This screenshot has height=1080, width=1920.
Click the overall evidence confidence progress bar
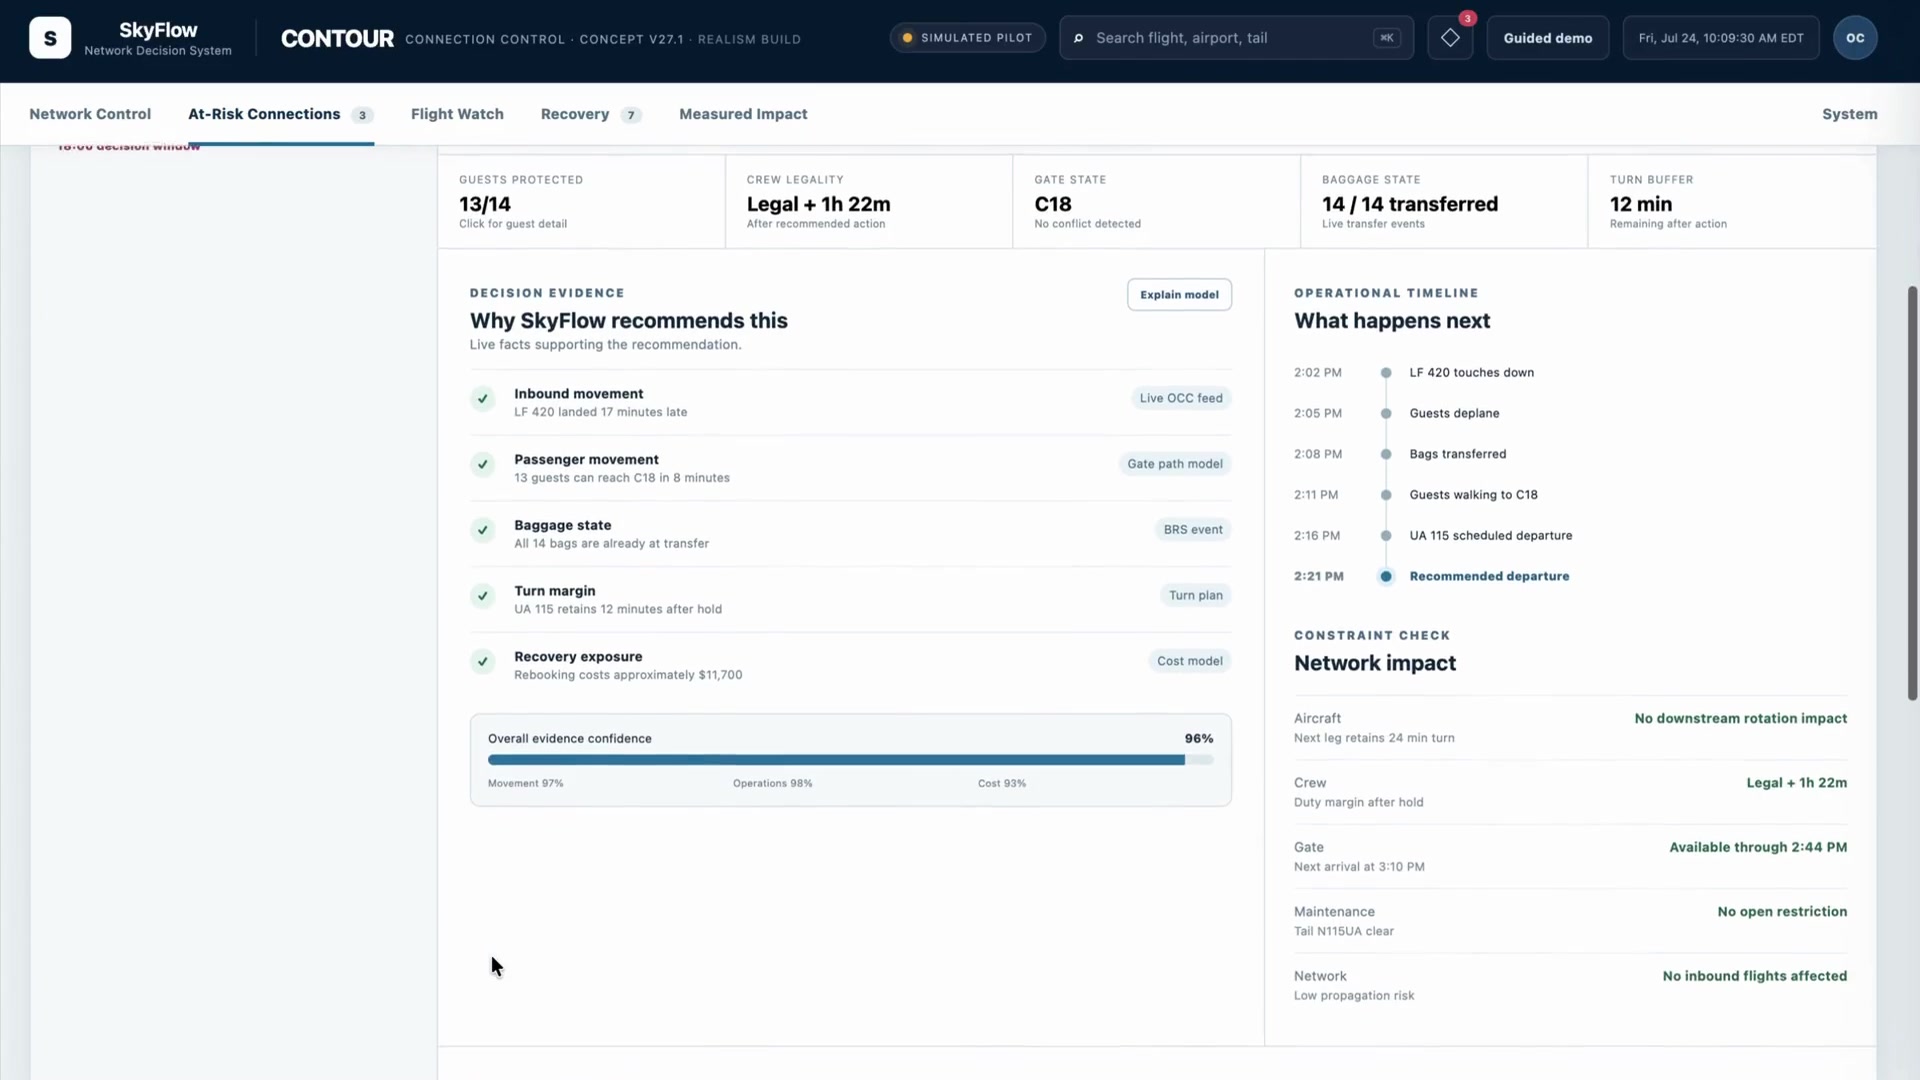[850, 760]
